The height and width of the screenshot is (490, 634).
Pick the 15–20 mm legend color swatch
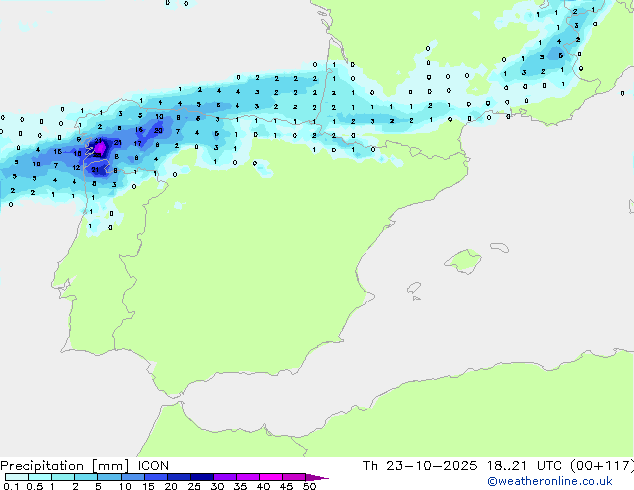(x=156, y=477)
